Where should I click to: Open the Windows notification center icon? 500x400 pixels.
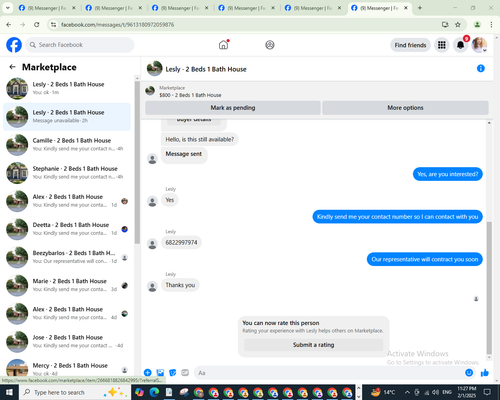(x=487, y=392)
